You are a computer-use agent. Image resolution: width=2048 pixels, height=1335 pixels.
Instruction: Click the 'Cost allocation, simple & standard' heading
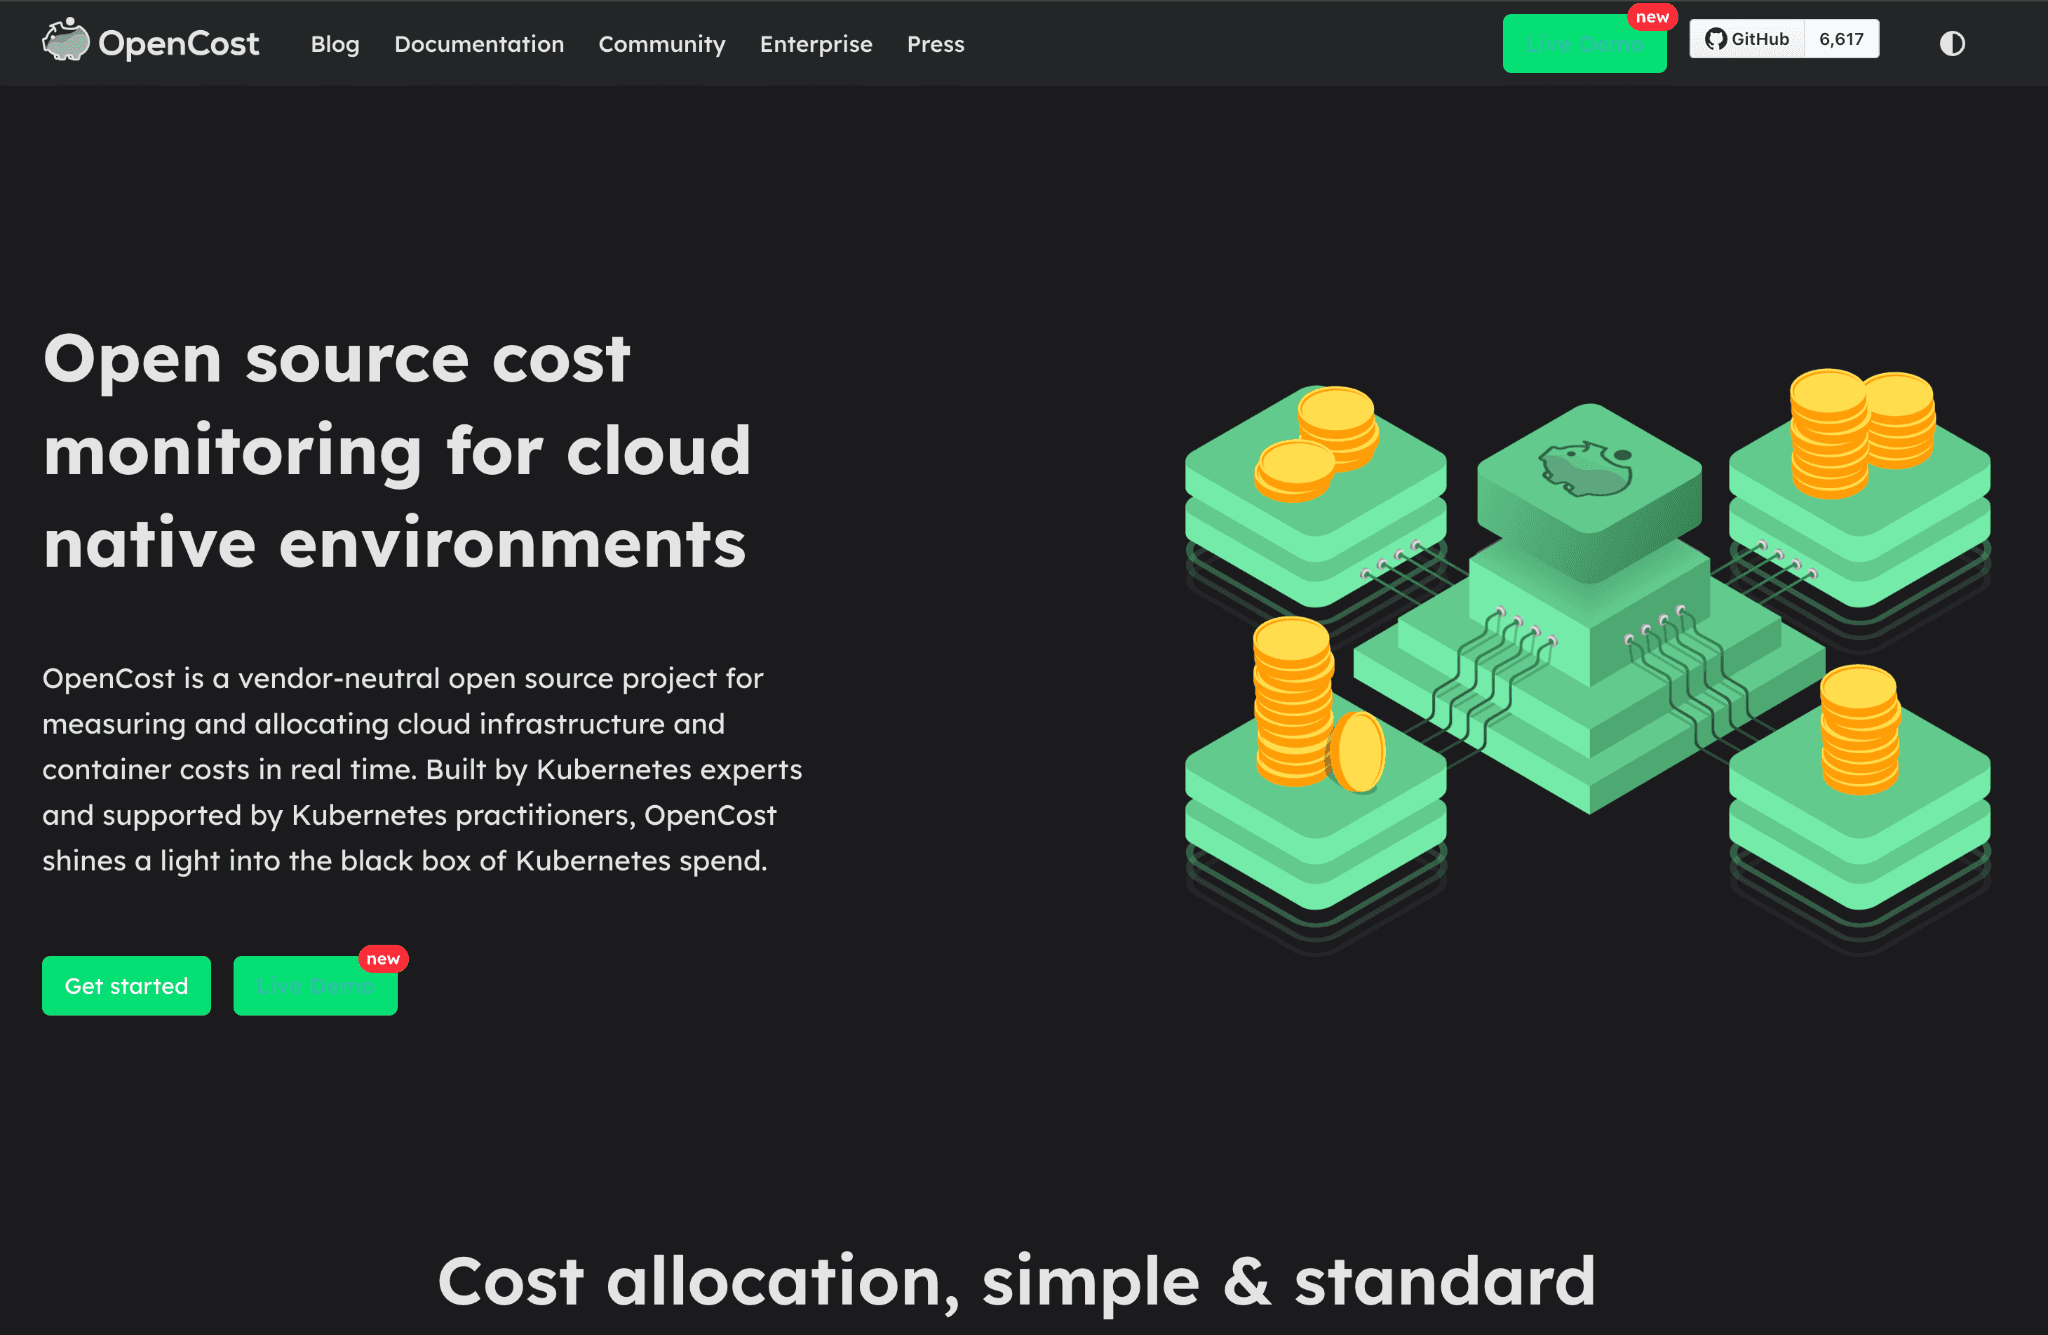click(1017, 1281)
